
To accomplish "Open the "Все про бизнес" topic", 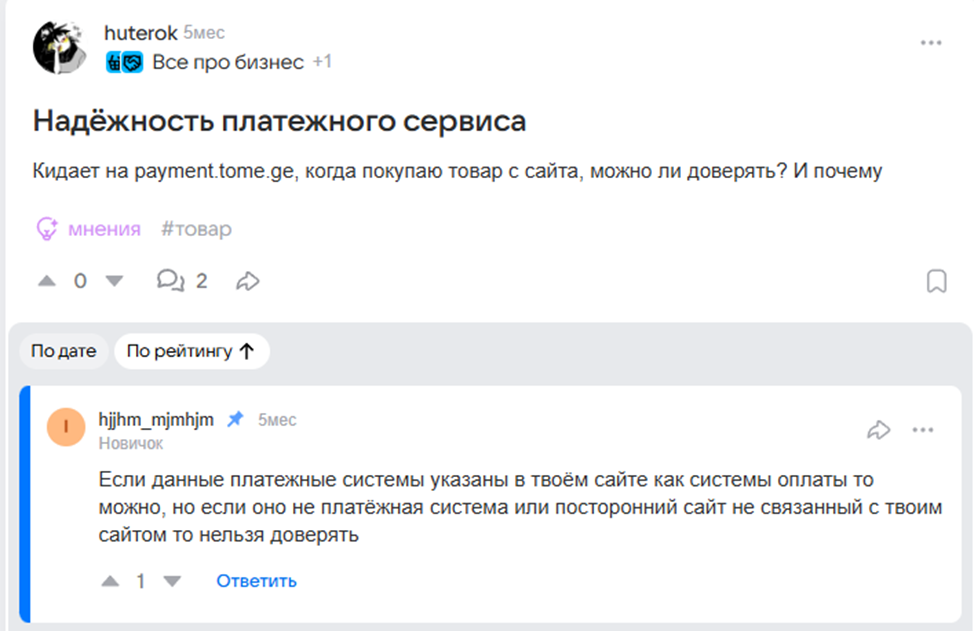I will click(227, 62).
